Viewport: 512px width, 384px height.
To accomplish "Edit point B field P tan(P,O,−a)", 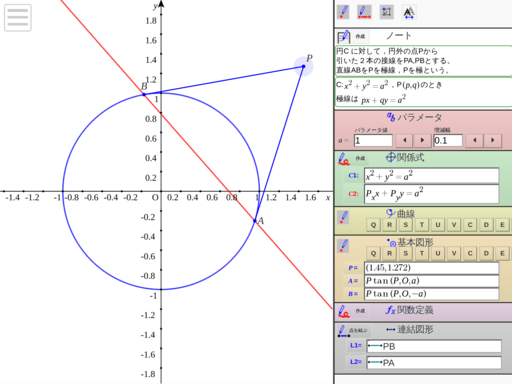I will (x=432, y=294).
